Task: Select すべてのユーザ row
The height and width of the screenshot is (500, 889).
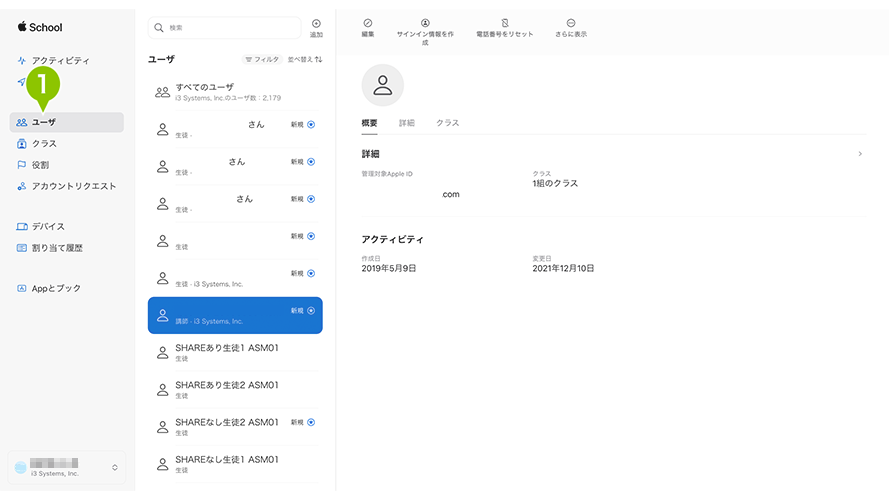Action: pyautogui.click(x=235, y=92)
